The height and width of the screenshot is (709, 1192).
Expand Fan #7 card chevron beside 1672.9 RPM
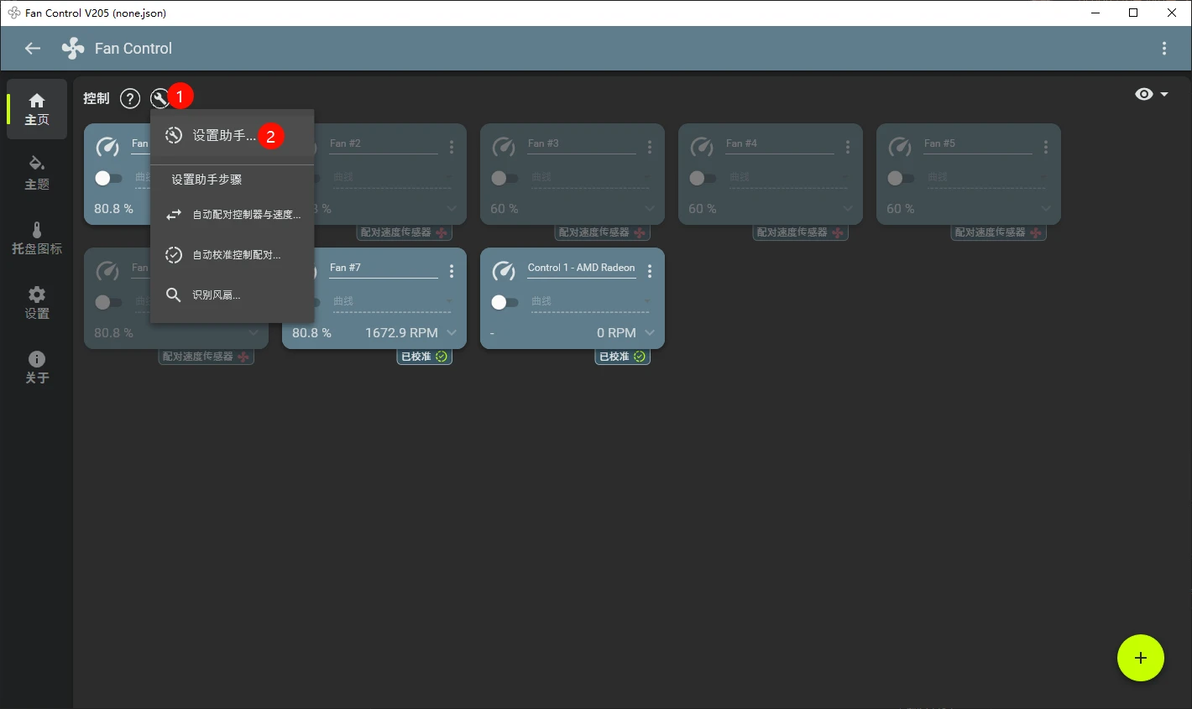tap(452, 333)
